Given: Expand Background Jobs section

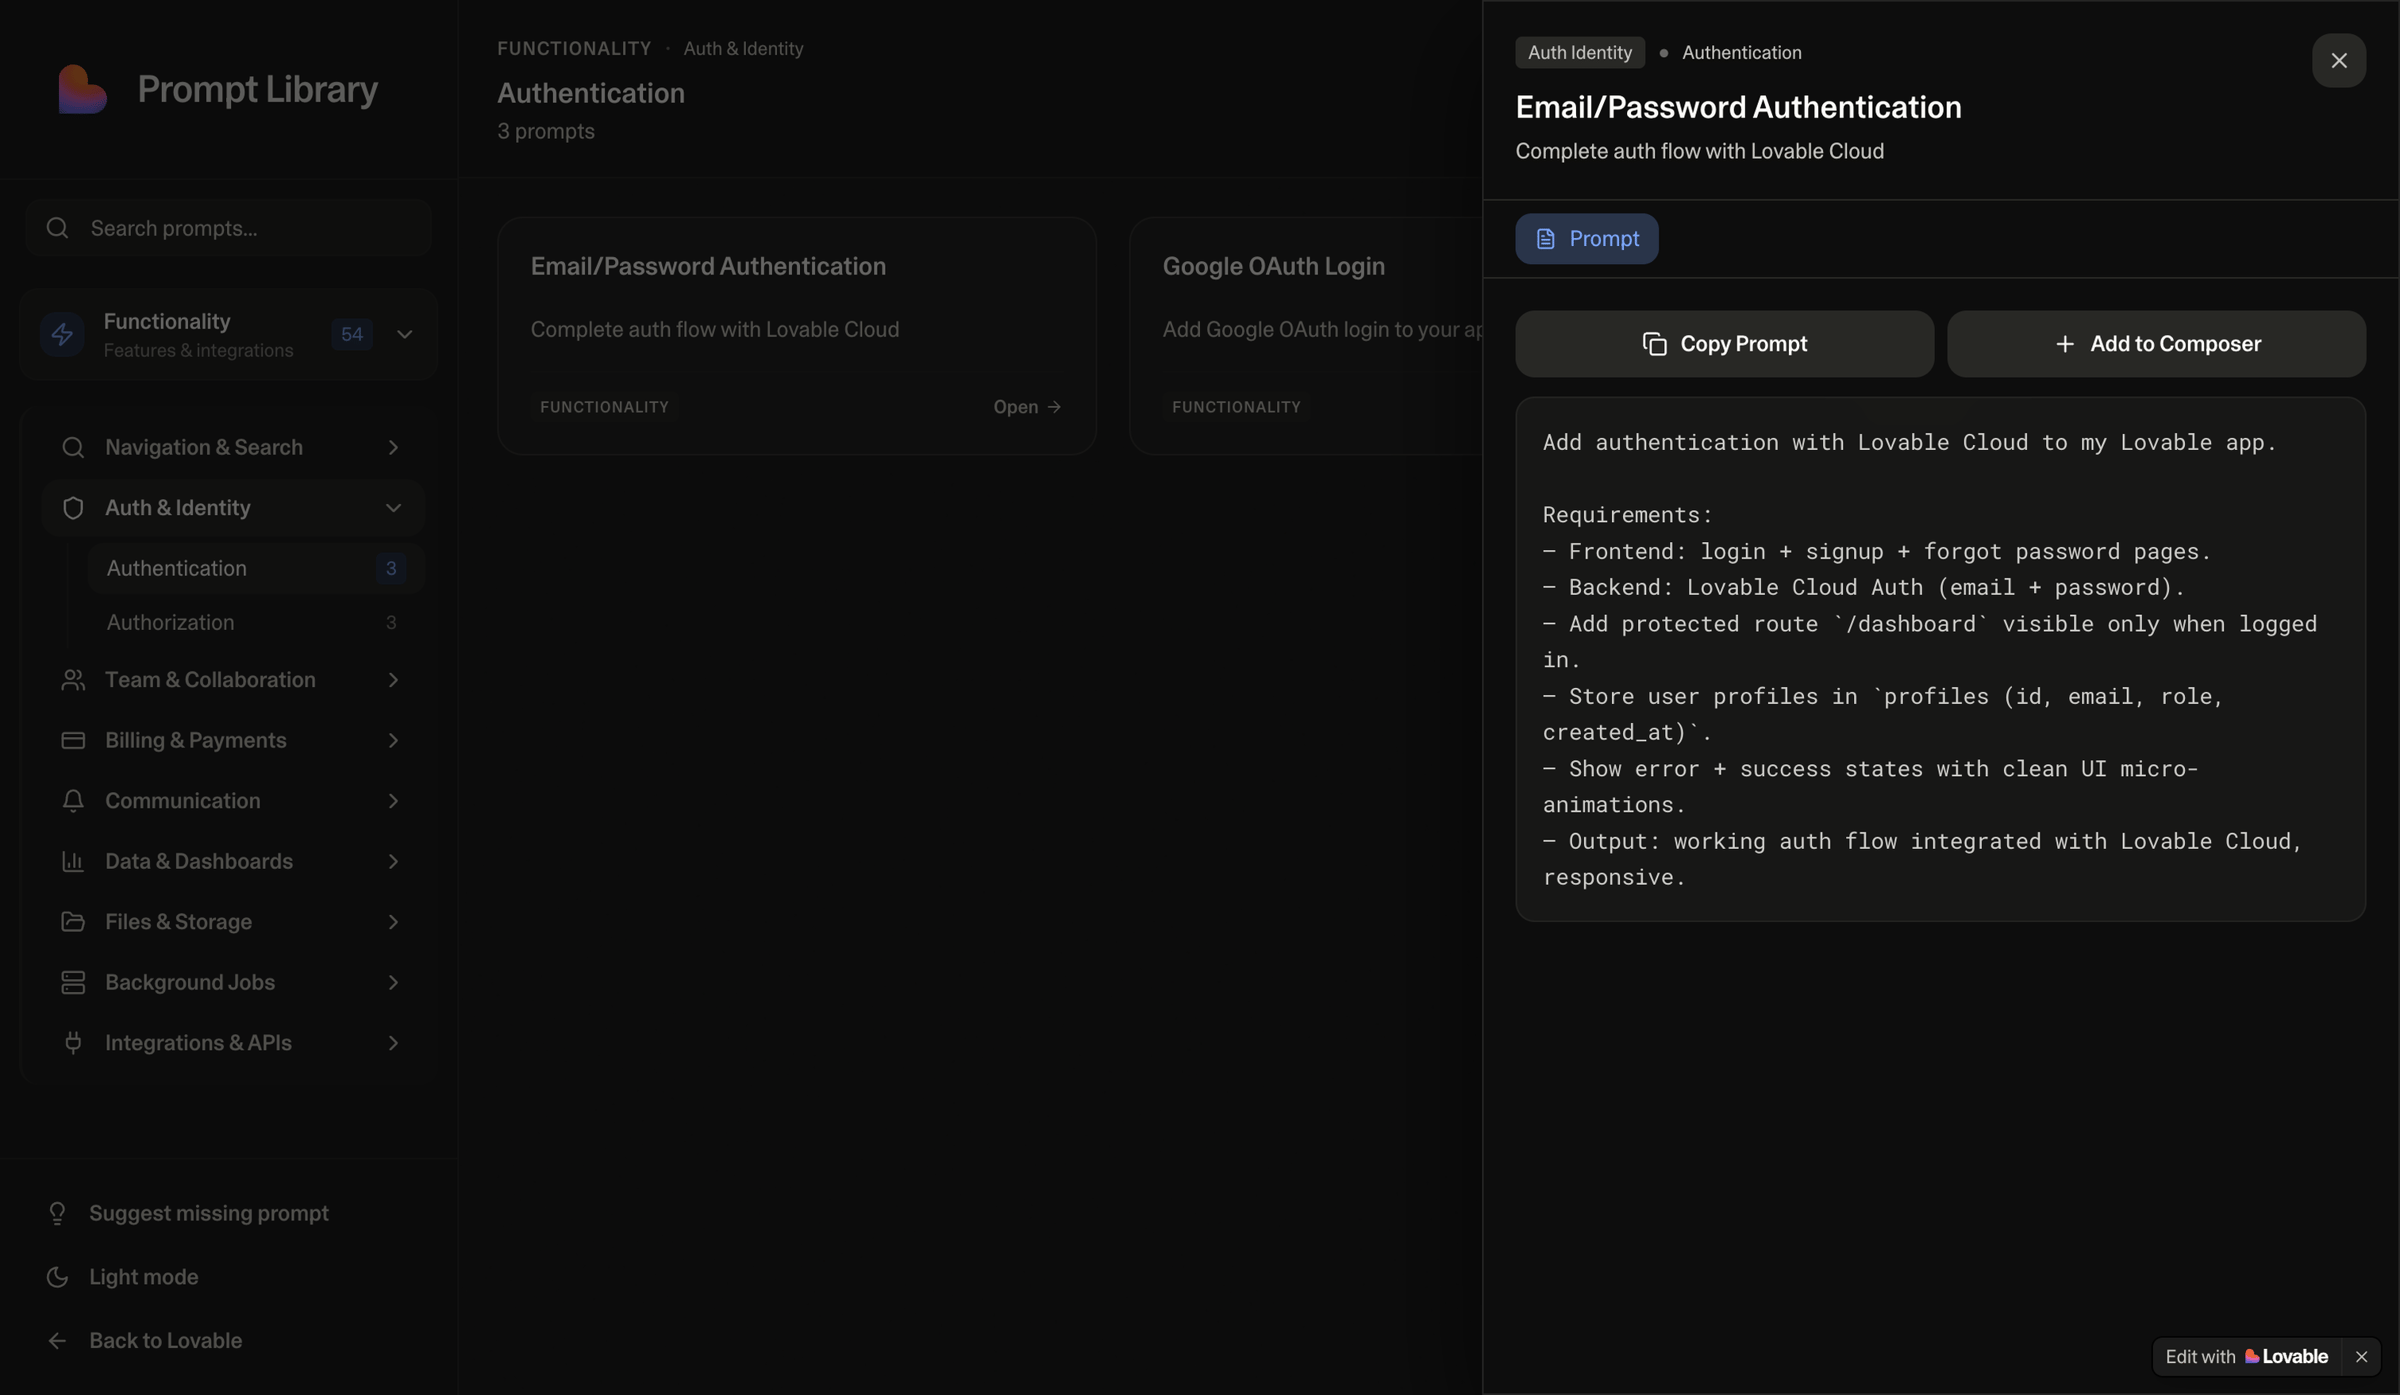Looking at the screenshot, I should point(393,983).
